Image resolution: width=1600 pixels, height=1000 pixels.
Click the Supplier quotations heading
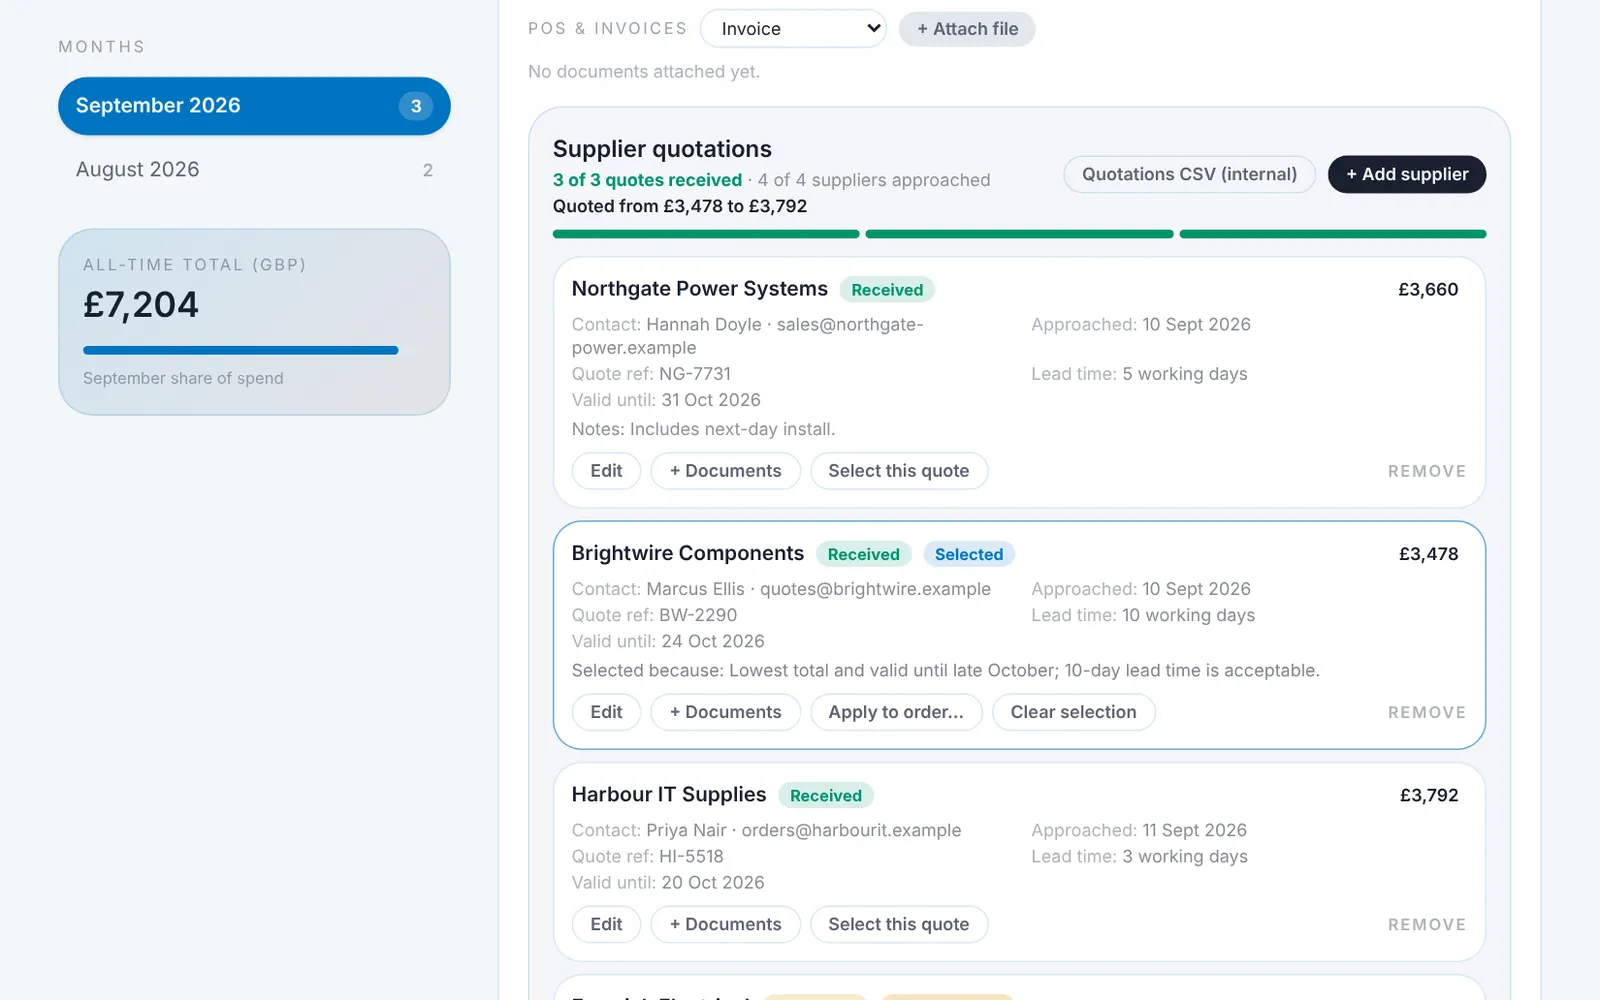[662, 149]
